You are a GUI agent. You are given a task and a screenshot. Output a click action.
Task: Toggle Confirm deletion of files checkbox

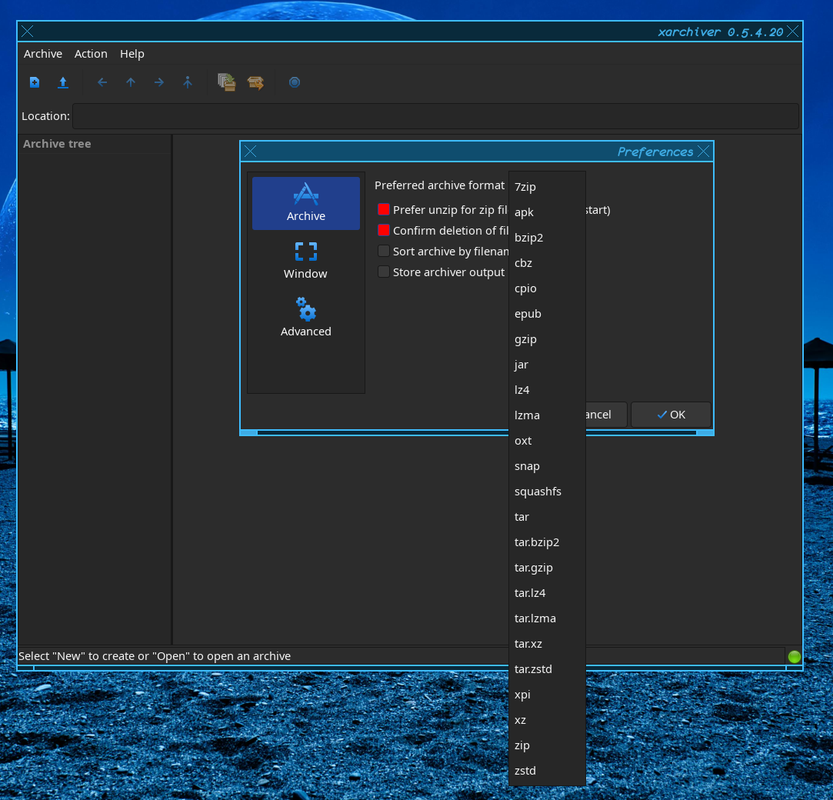click(384, 230)
